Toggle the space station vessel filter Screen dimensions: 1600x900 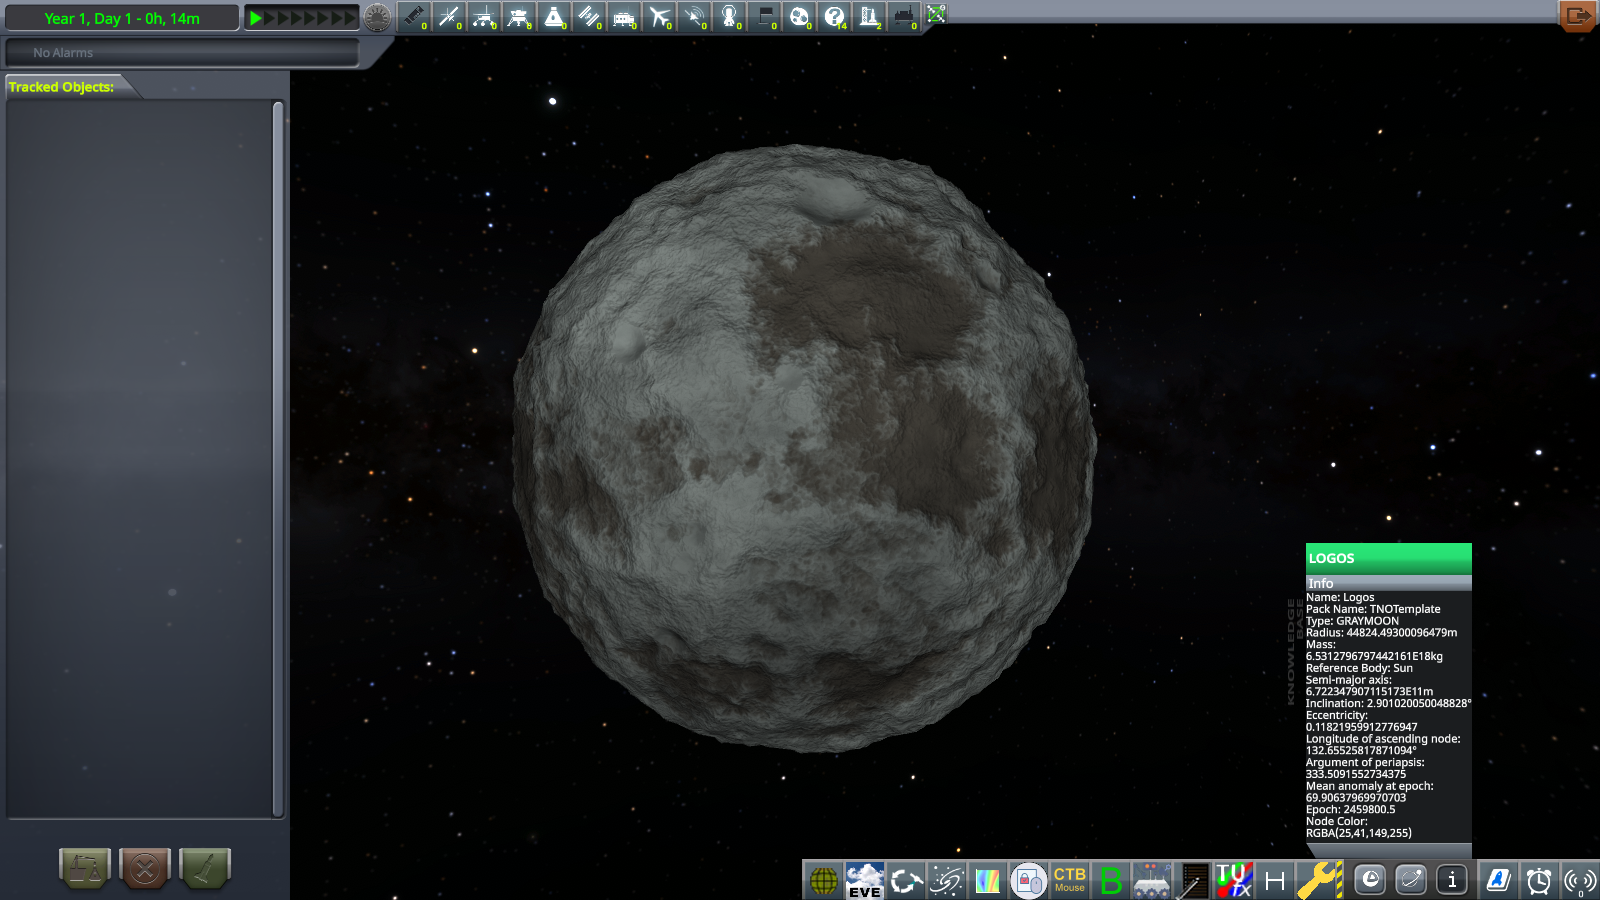pos(589,17)
